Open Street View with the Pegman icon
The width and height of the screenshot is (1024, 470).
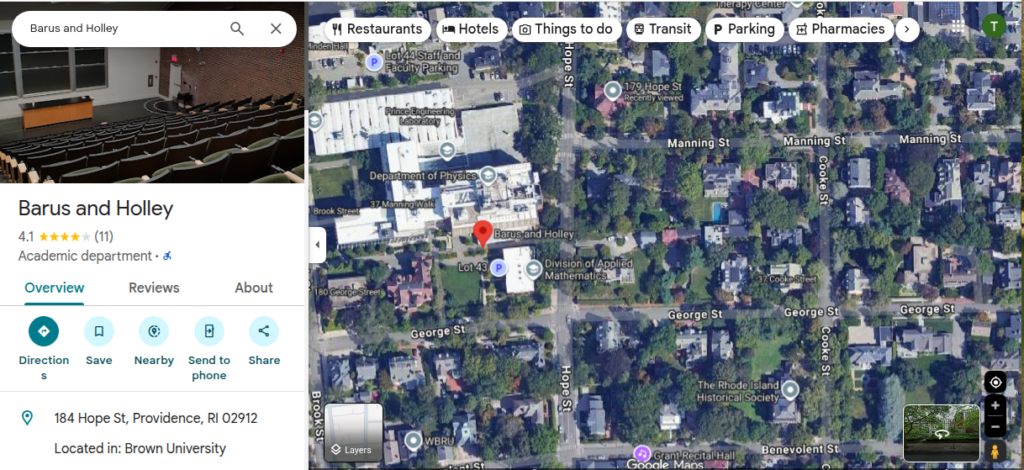pos(995,451)
